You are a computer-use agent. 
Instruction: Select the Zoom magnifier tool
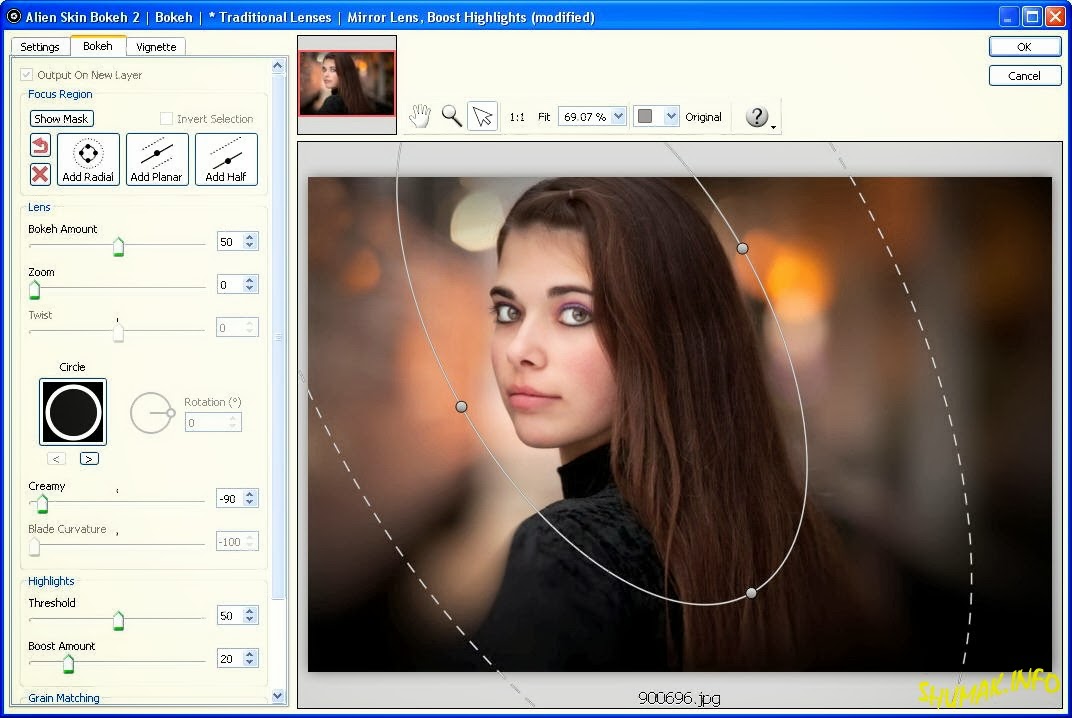[x=451, y=116]
